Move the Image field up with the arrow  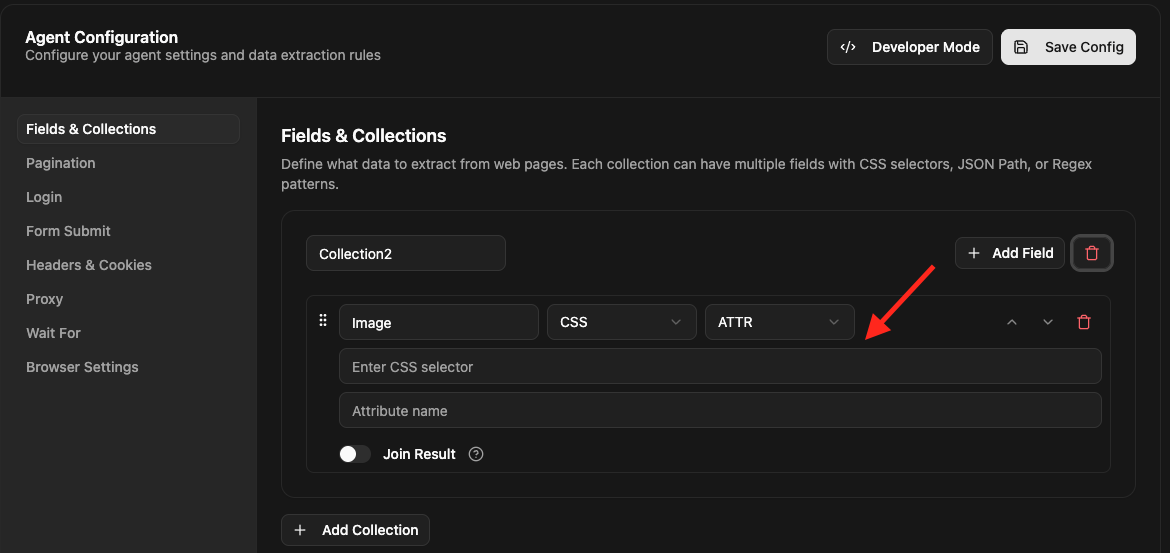(x=1012, y=322)
